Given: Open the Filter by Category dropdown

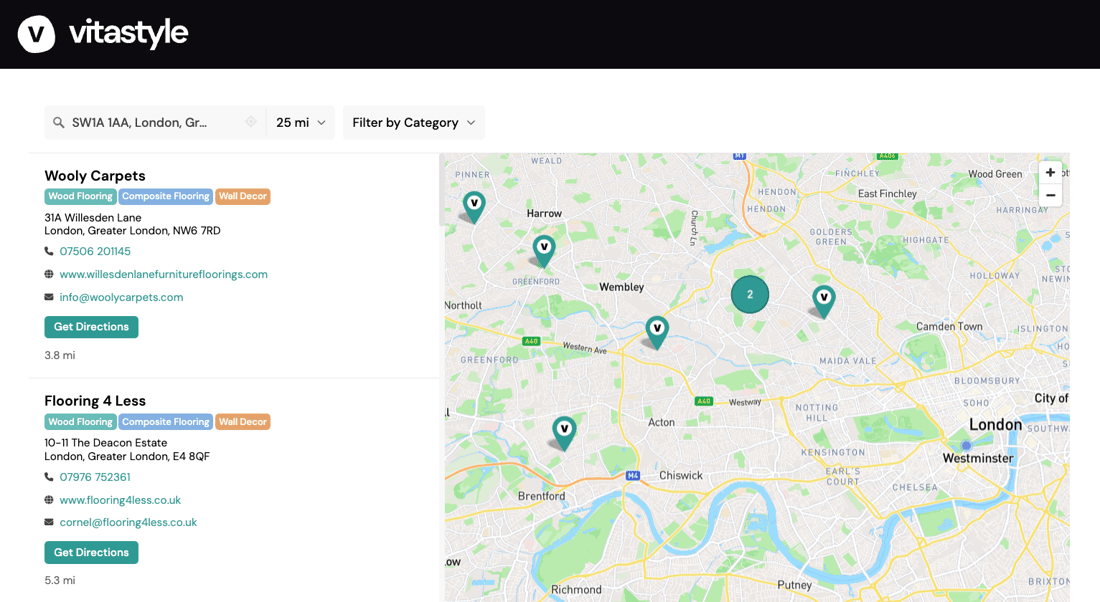Looking at the screenshot, I should coord(413,121).
